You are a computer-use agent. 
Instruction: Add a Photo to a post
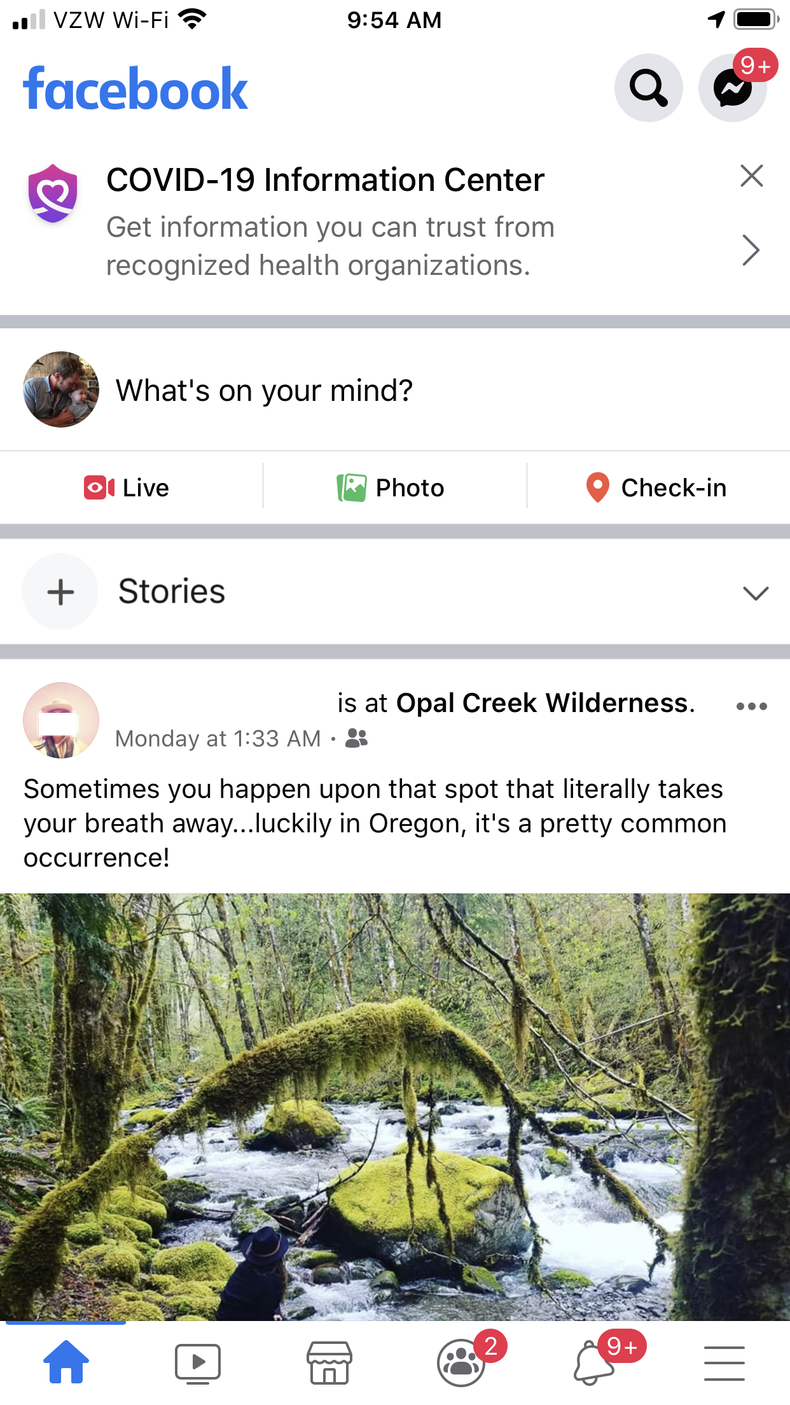(391, 488)
